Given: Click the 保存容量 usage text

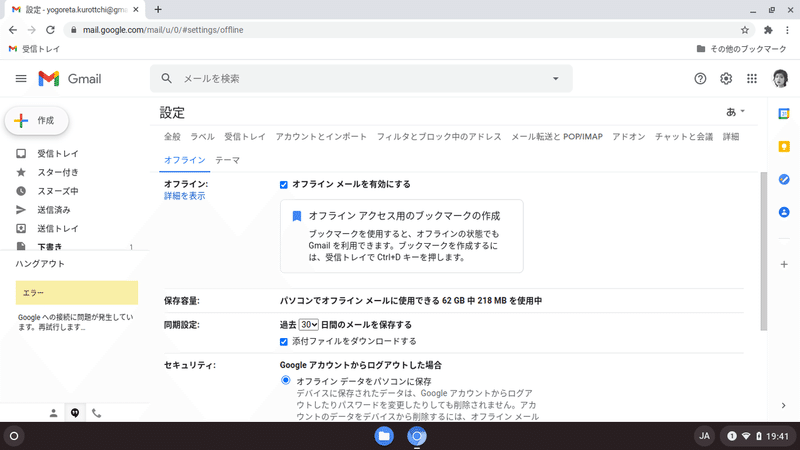Looking at the screenshot, I should (x=411, y=301).
